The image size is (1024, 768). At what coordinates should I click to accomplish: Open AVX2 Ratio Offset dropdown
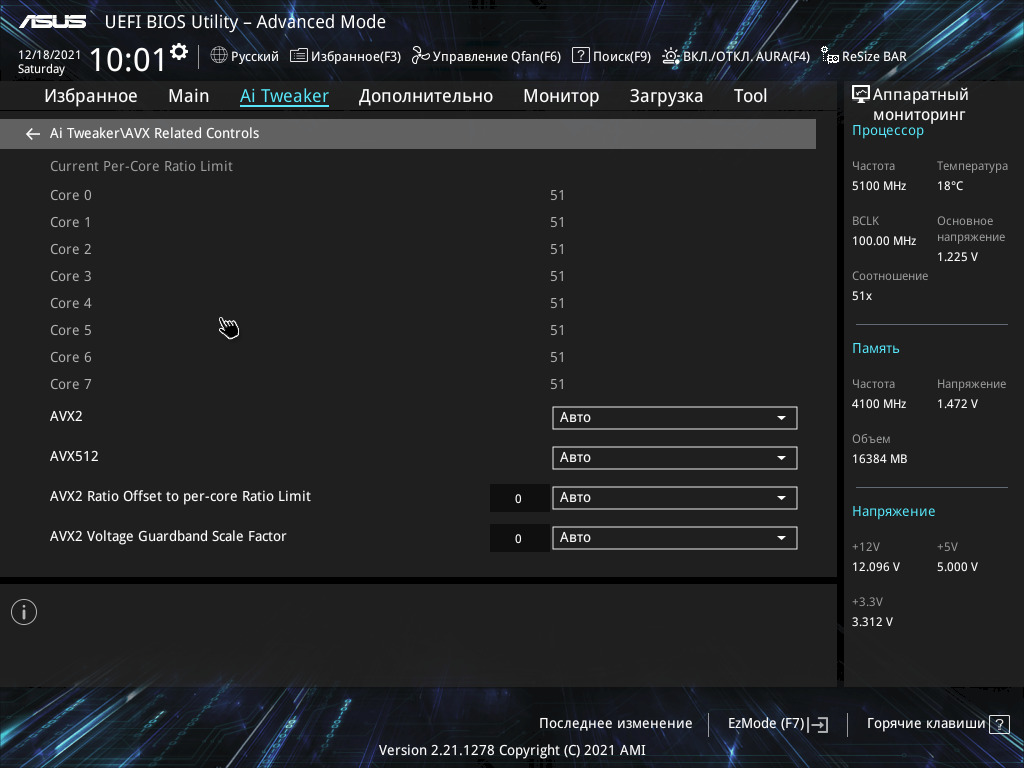(x=675, y=498)
